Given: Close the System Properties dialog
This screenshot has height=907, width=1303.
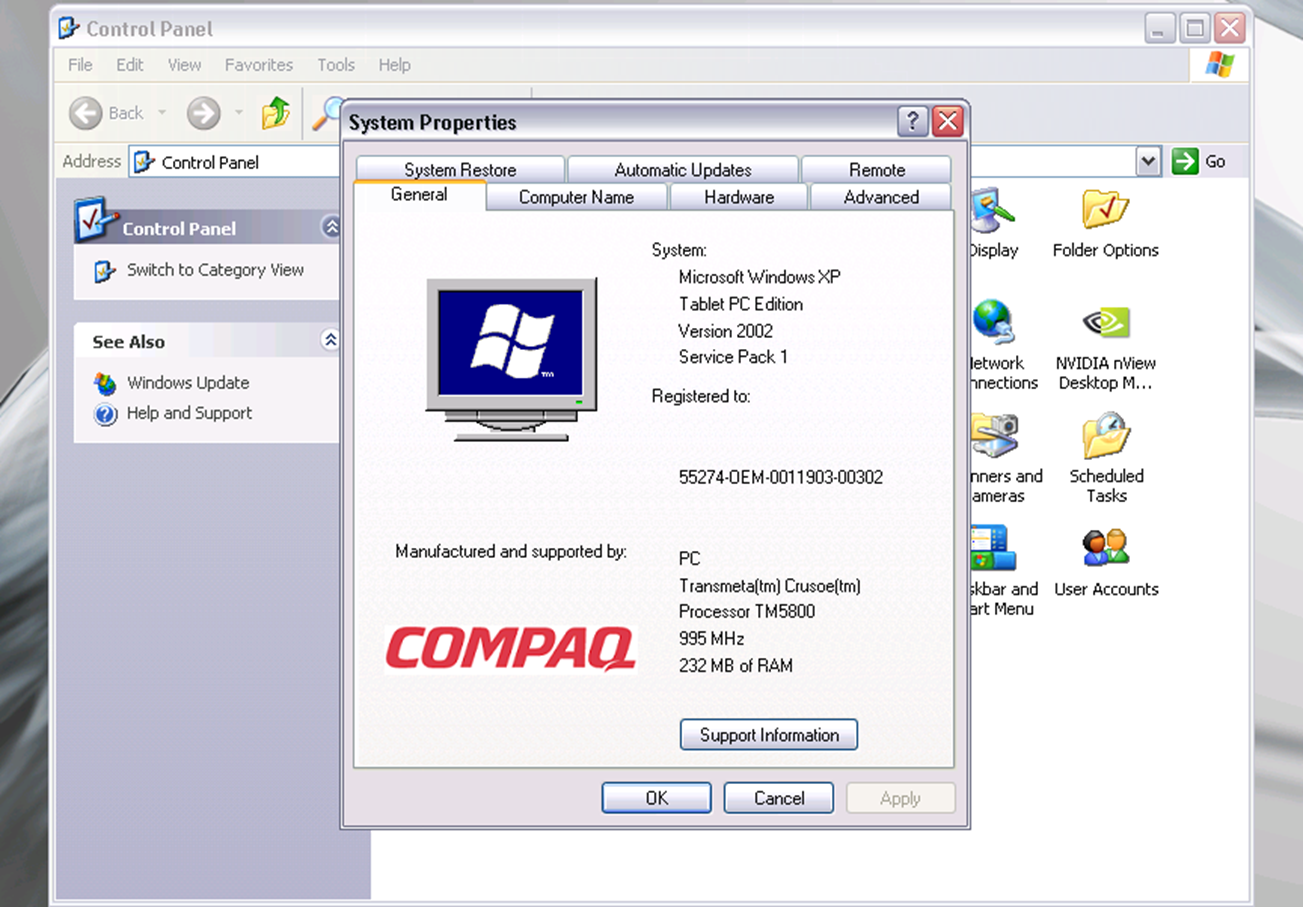Looking at the screenshot, I should pyautogui.click(x=947, y=122).
